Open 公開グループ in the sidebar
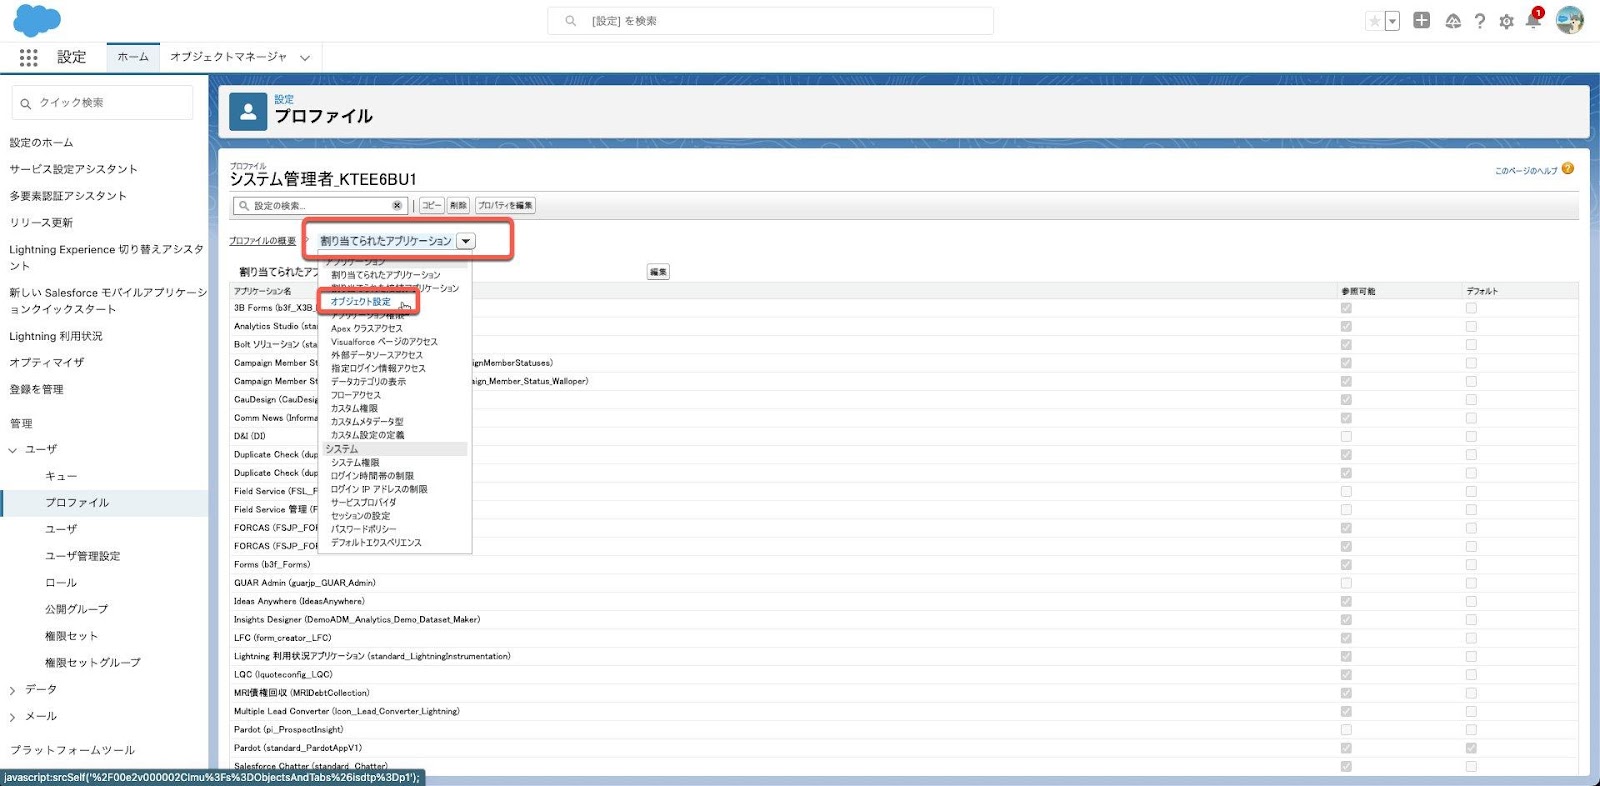This screenshot has height=786, width=1600. pyautogui.click(x=76, y=609)
